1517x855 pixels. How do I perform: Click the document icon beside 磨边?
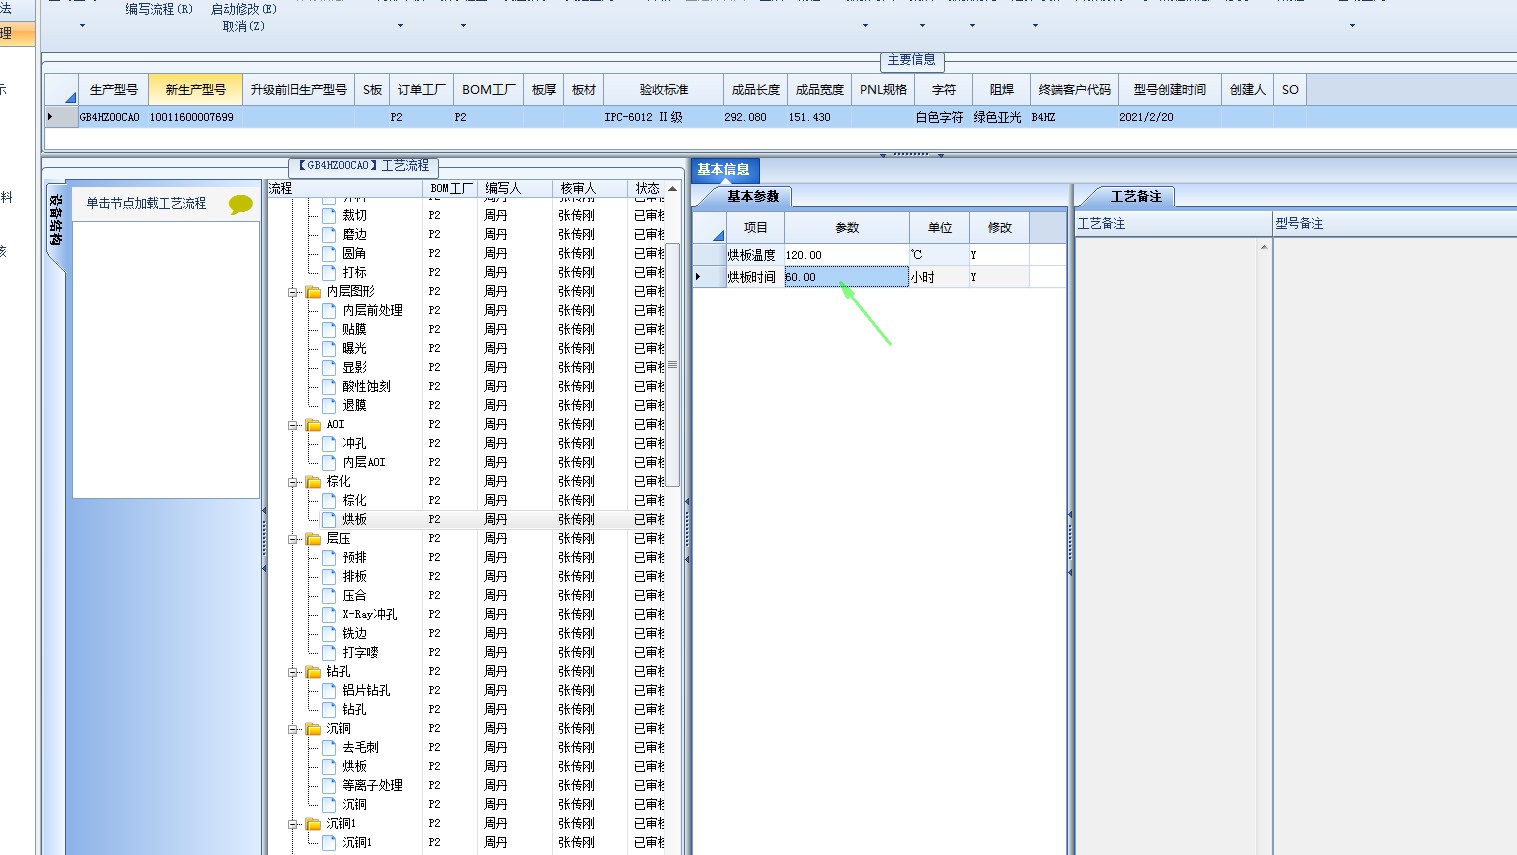[329, 234]
